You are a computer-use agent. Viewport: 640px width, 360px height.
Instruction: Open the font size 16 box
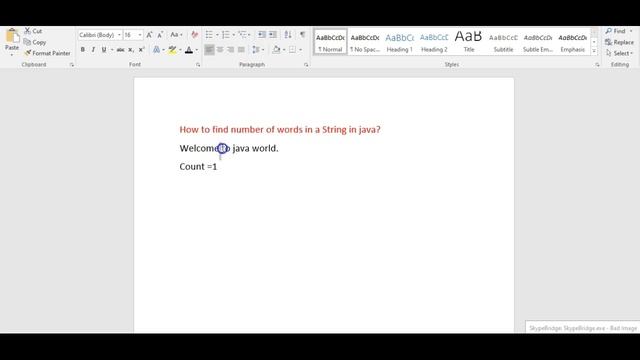(x=133, y=35)
